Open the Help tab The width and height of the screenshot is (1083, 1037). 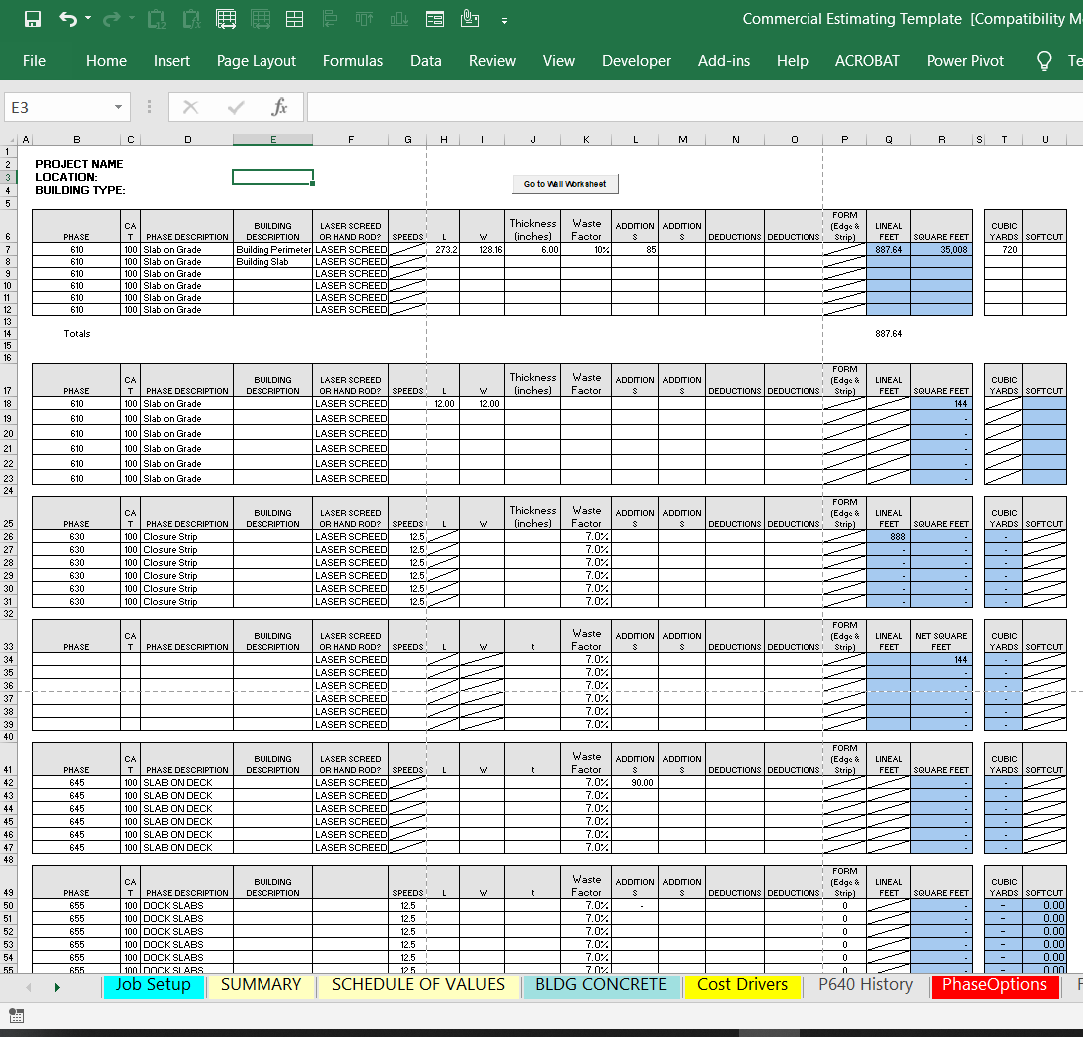[x=792, y=61]
